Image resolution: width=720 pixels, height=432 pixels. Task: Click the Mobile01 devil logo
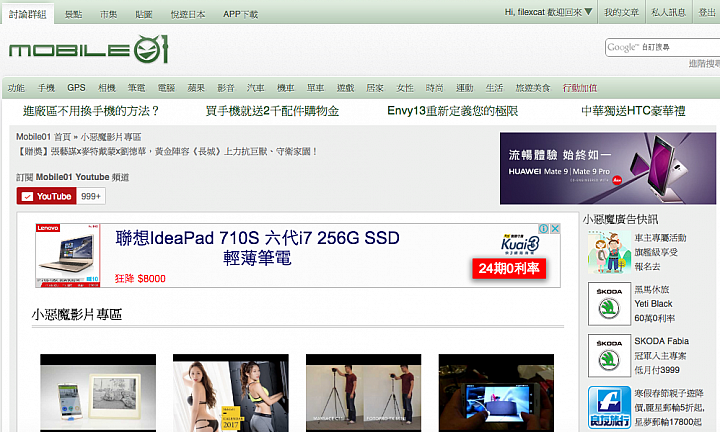(x=89, y=49)
